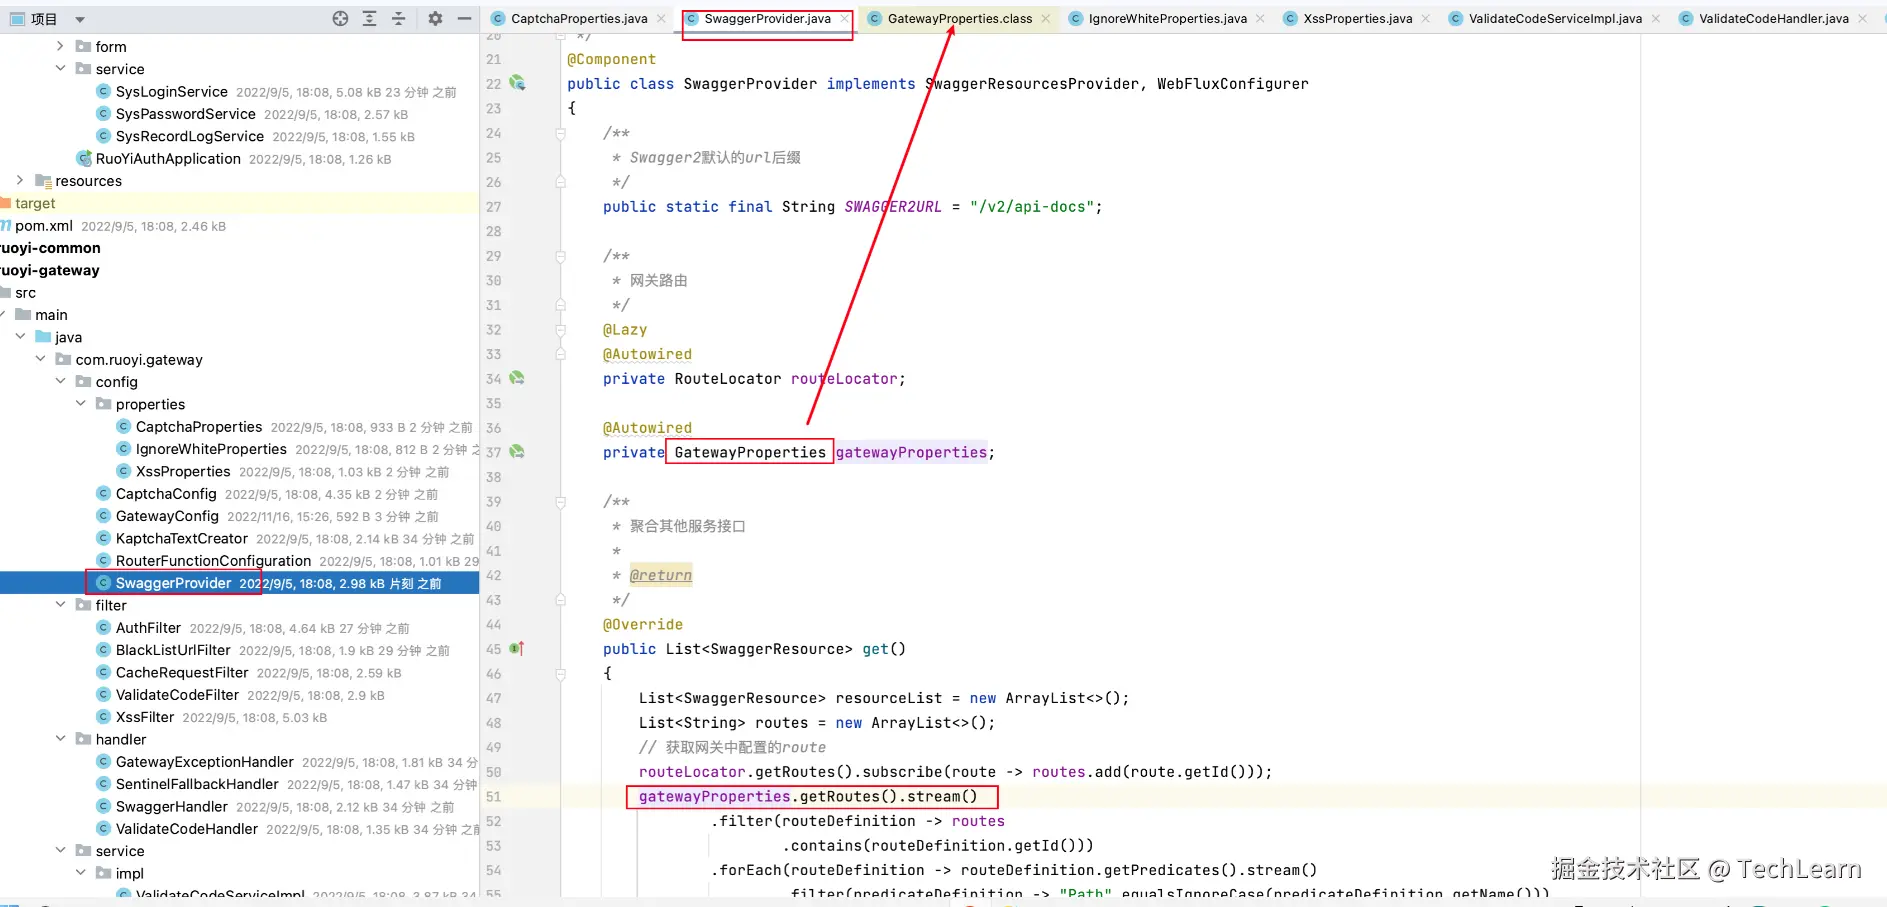Select SysRecordLogService in the project tree
Viewport: 1887px width, 907px height.
point(190,136)
